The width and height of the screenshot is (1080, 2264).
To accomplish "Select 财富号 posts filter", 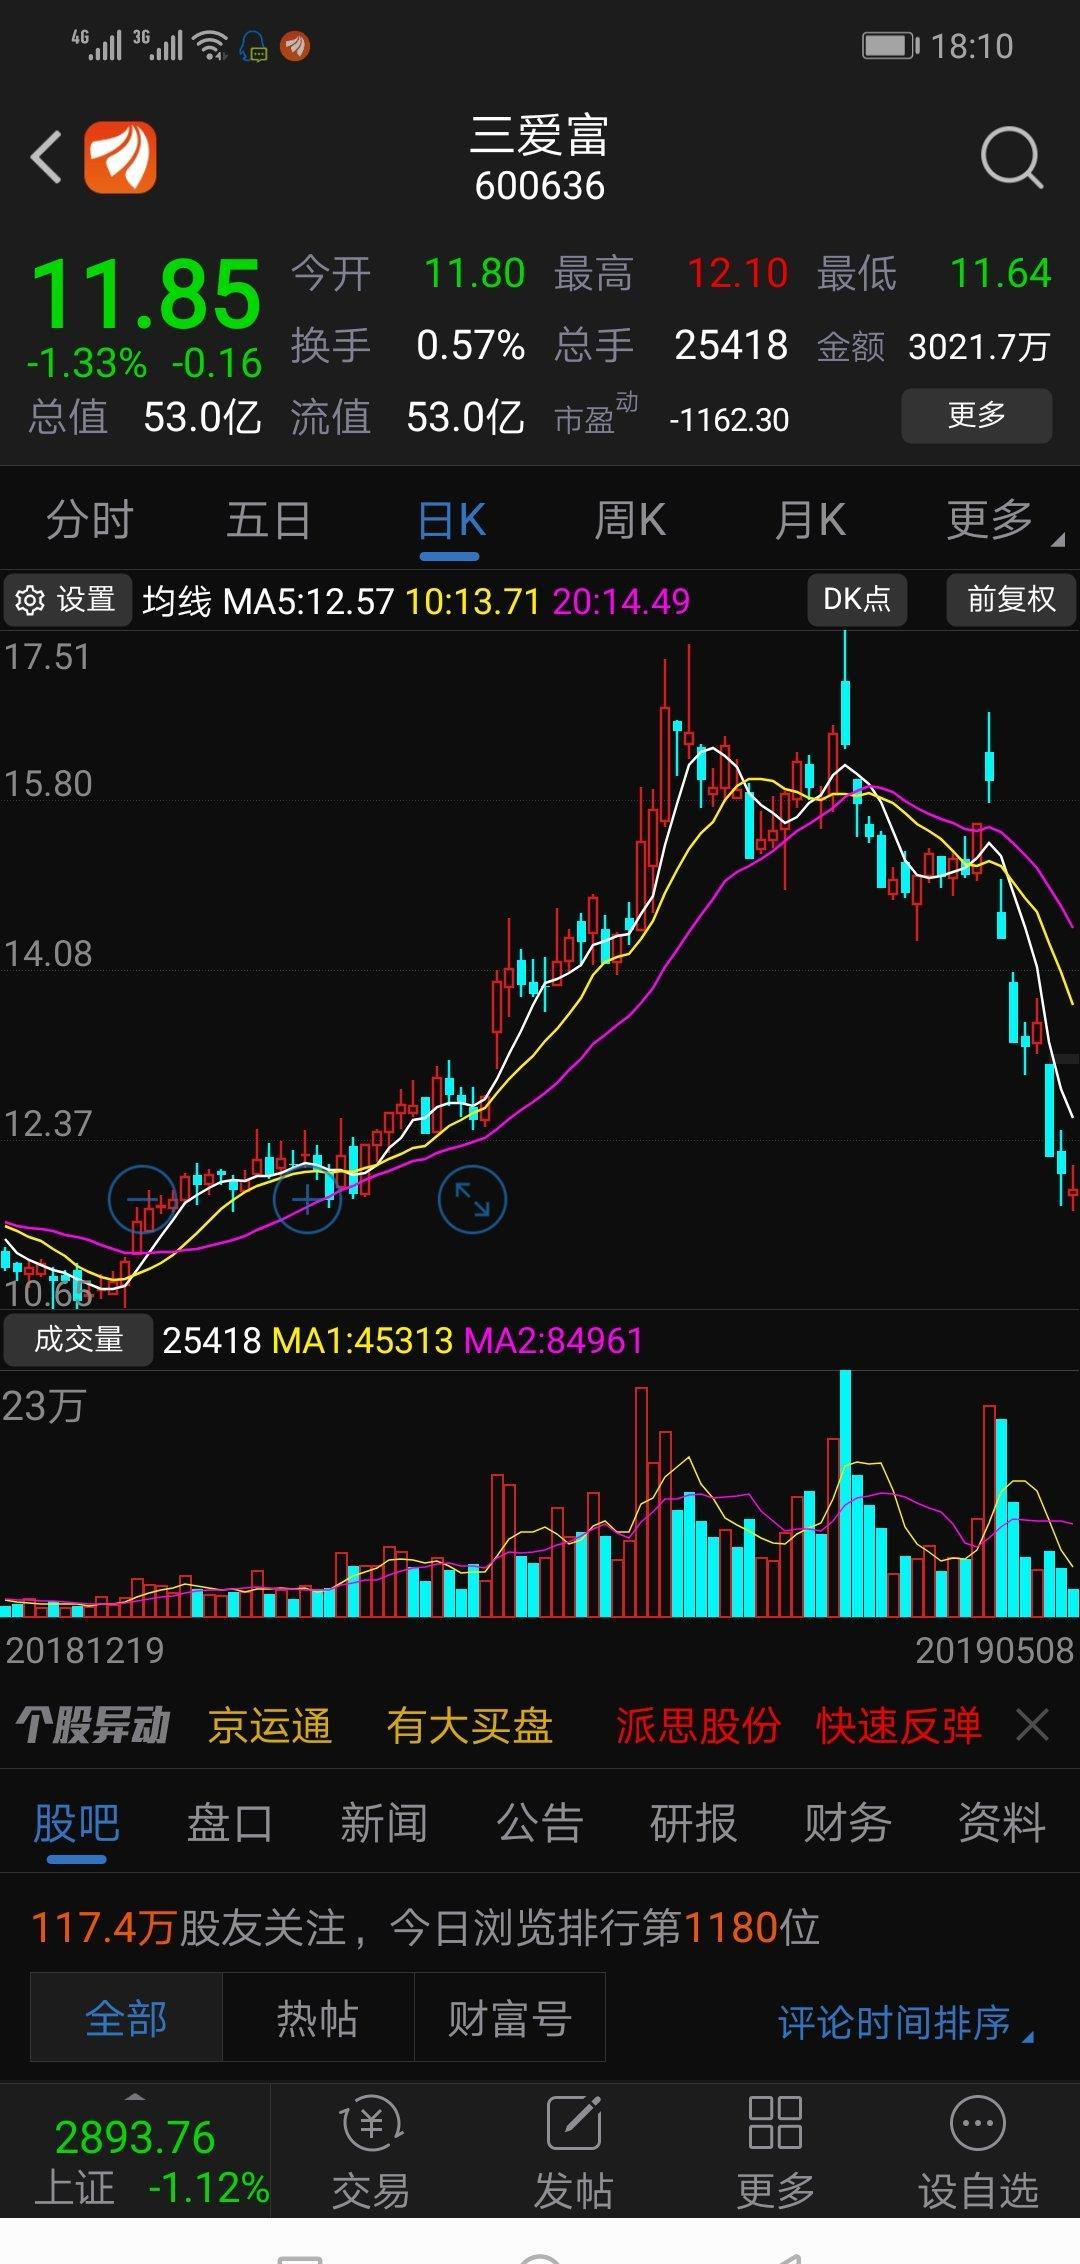I will [x=510, y=2018].
